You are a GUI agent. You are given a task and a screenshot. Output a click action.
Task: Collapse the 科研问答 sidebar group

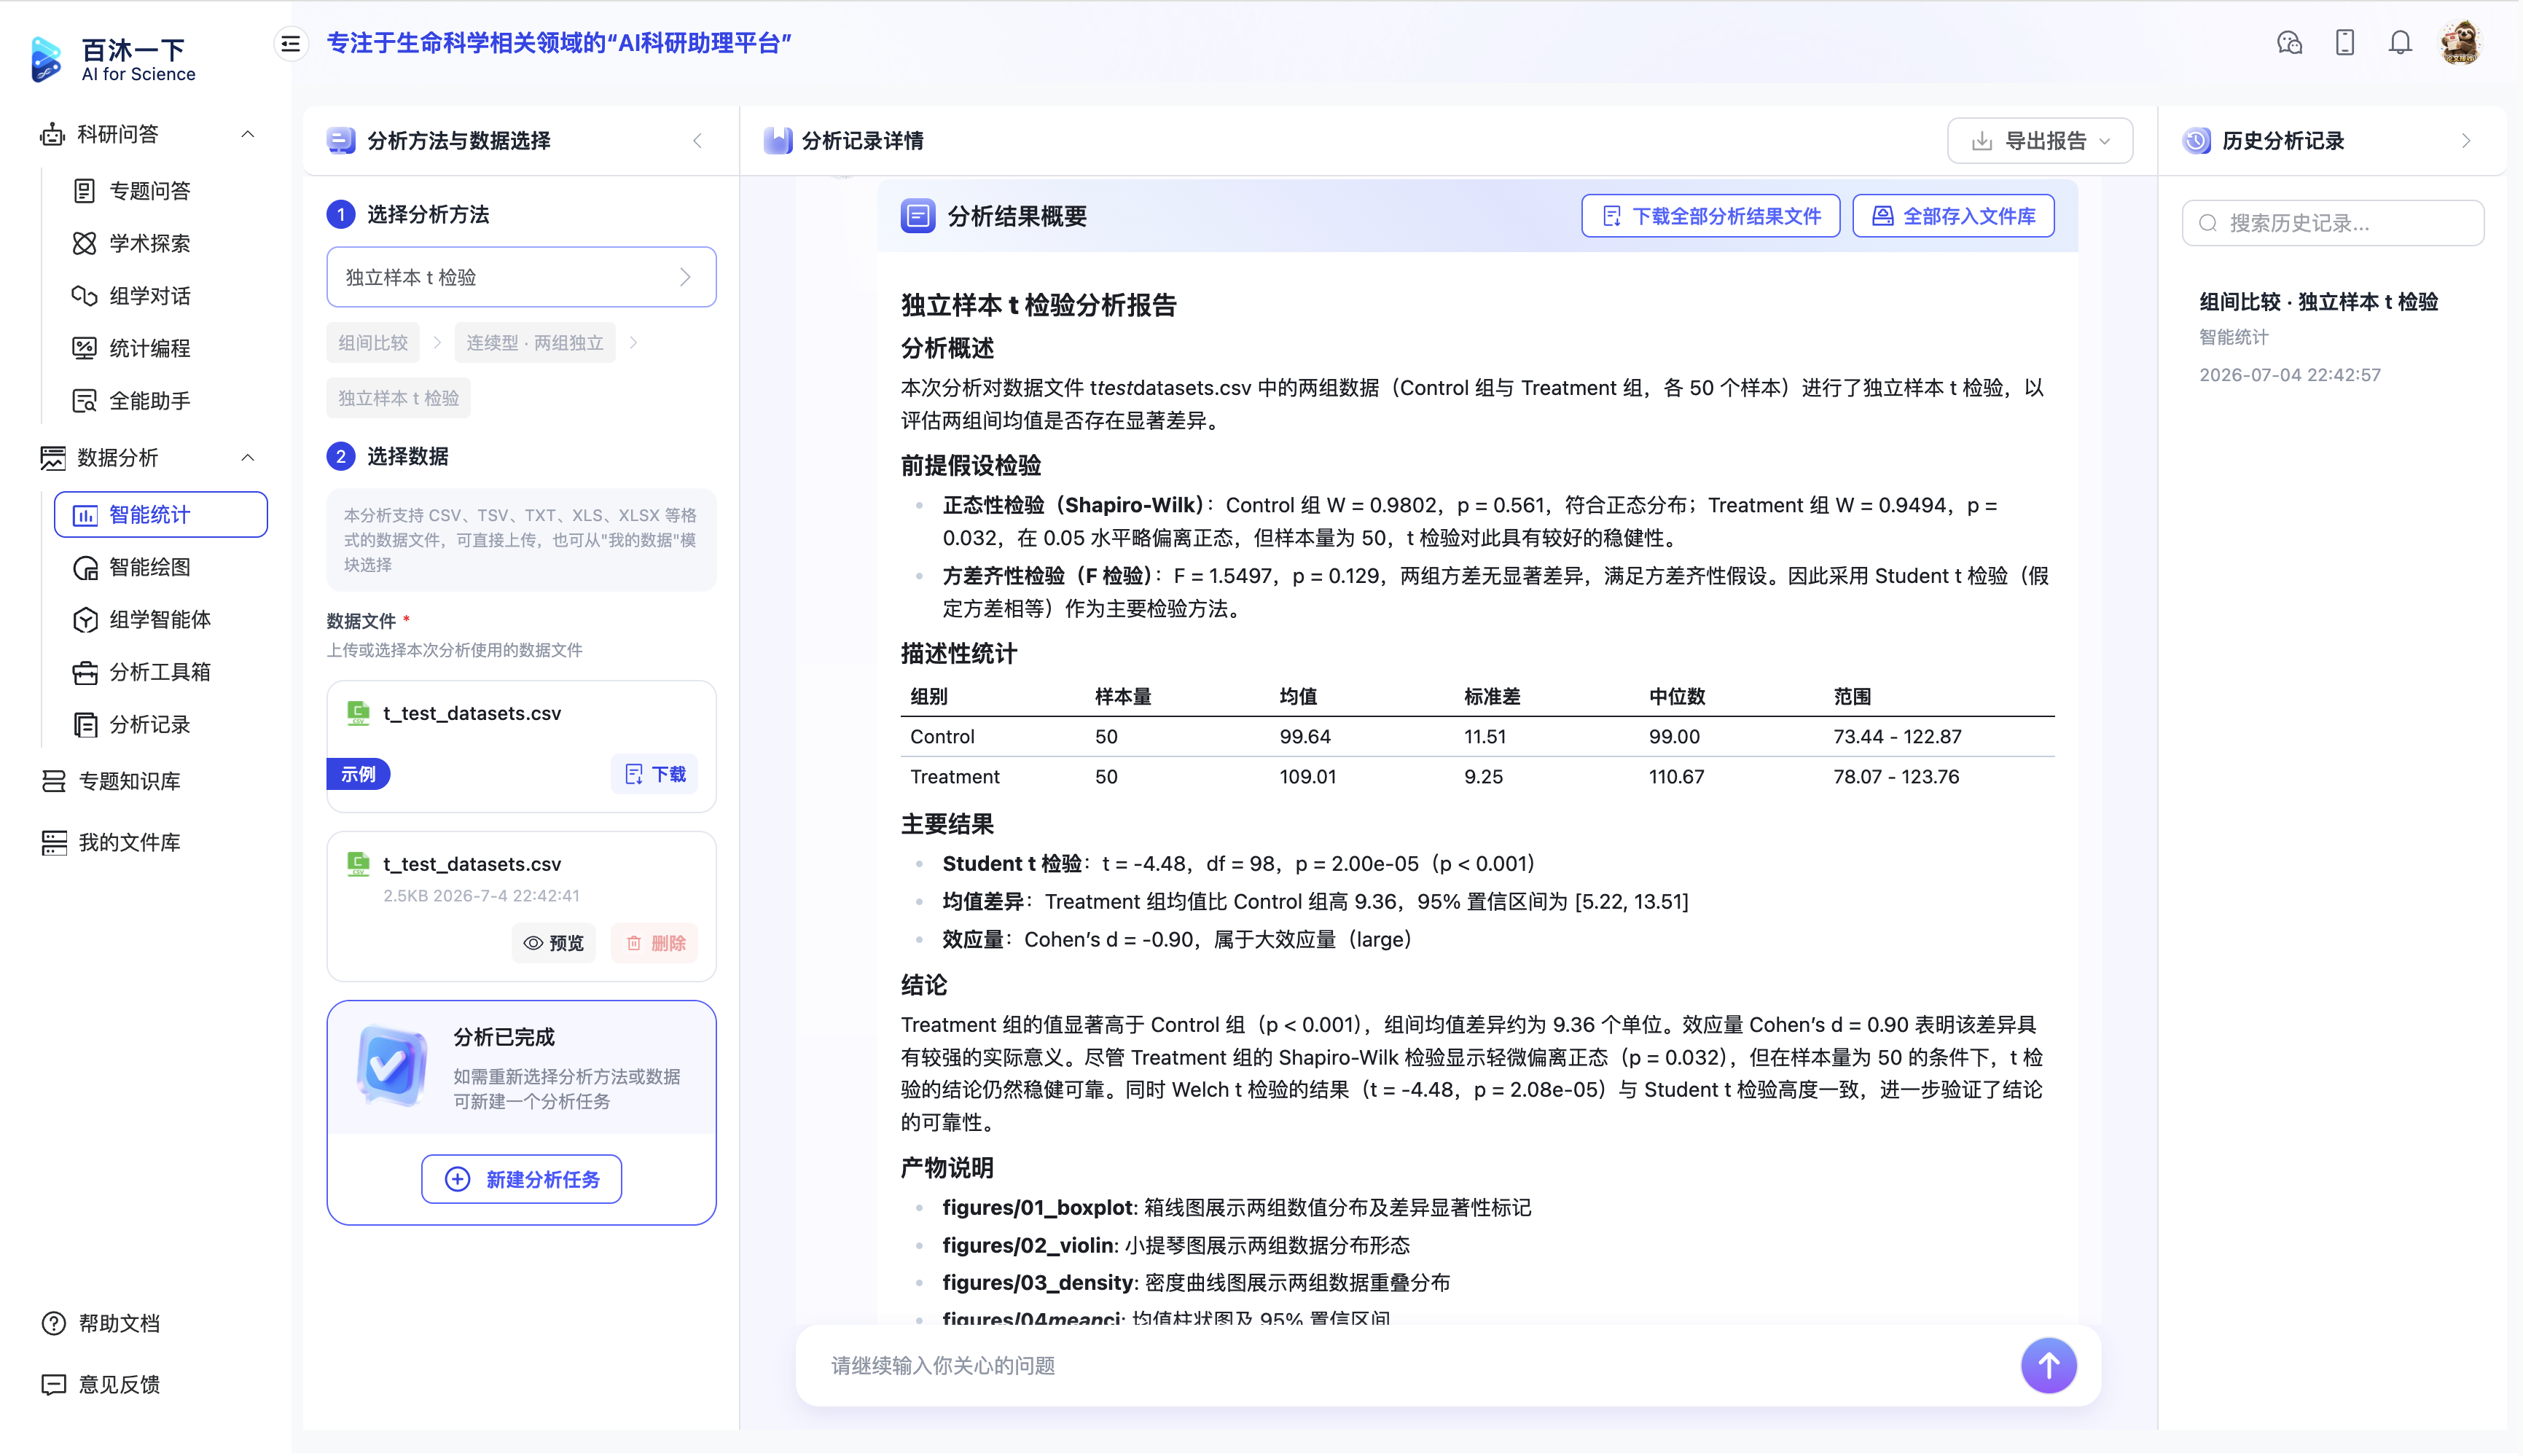click(x=248, y=134)
